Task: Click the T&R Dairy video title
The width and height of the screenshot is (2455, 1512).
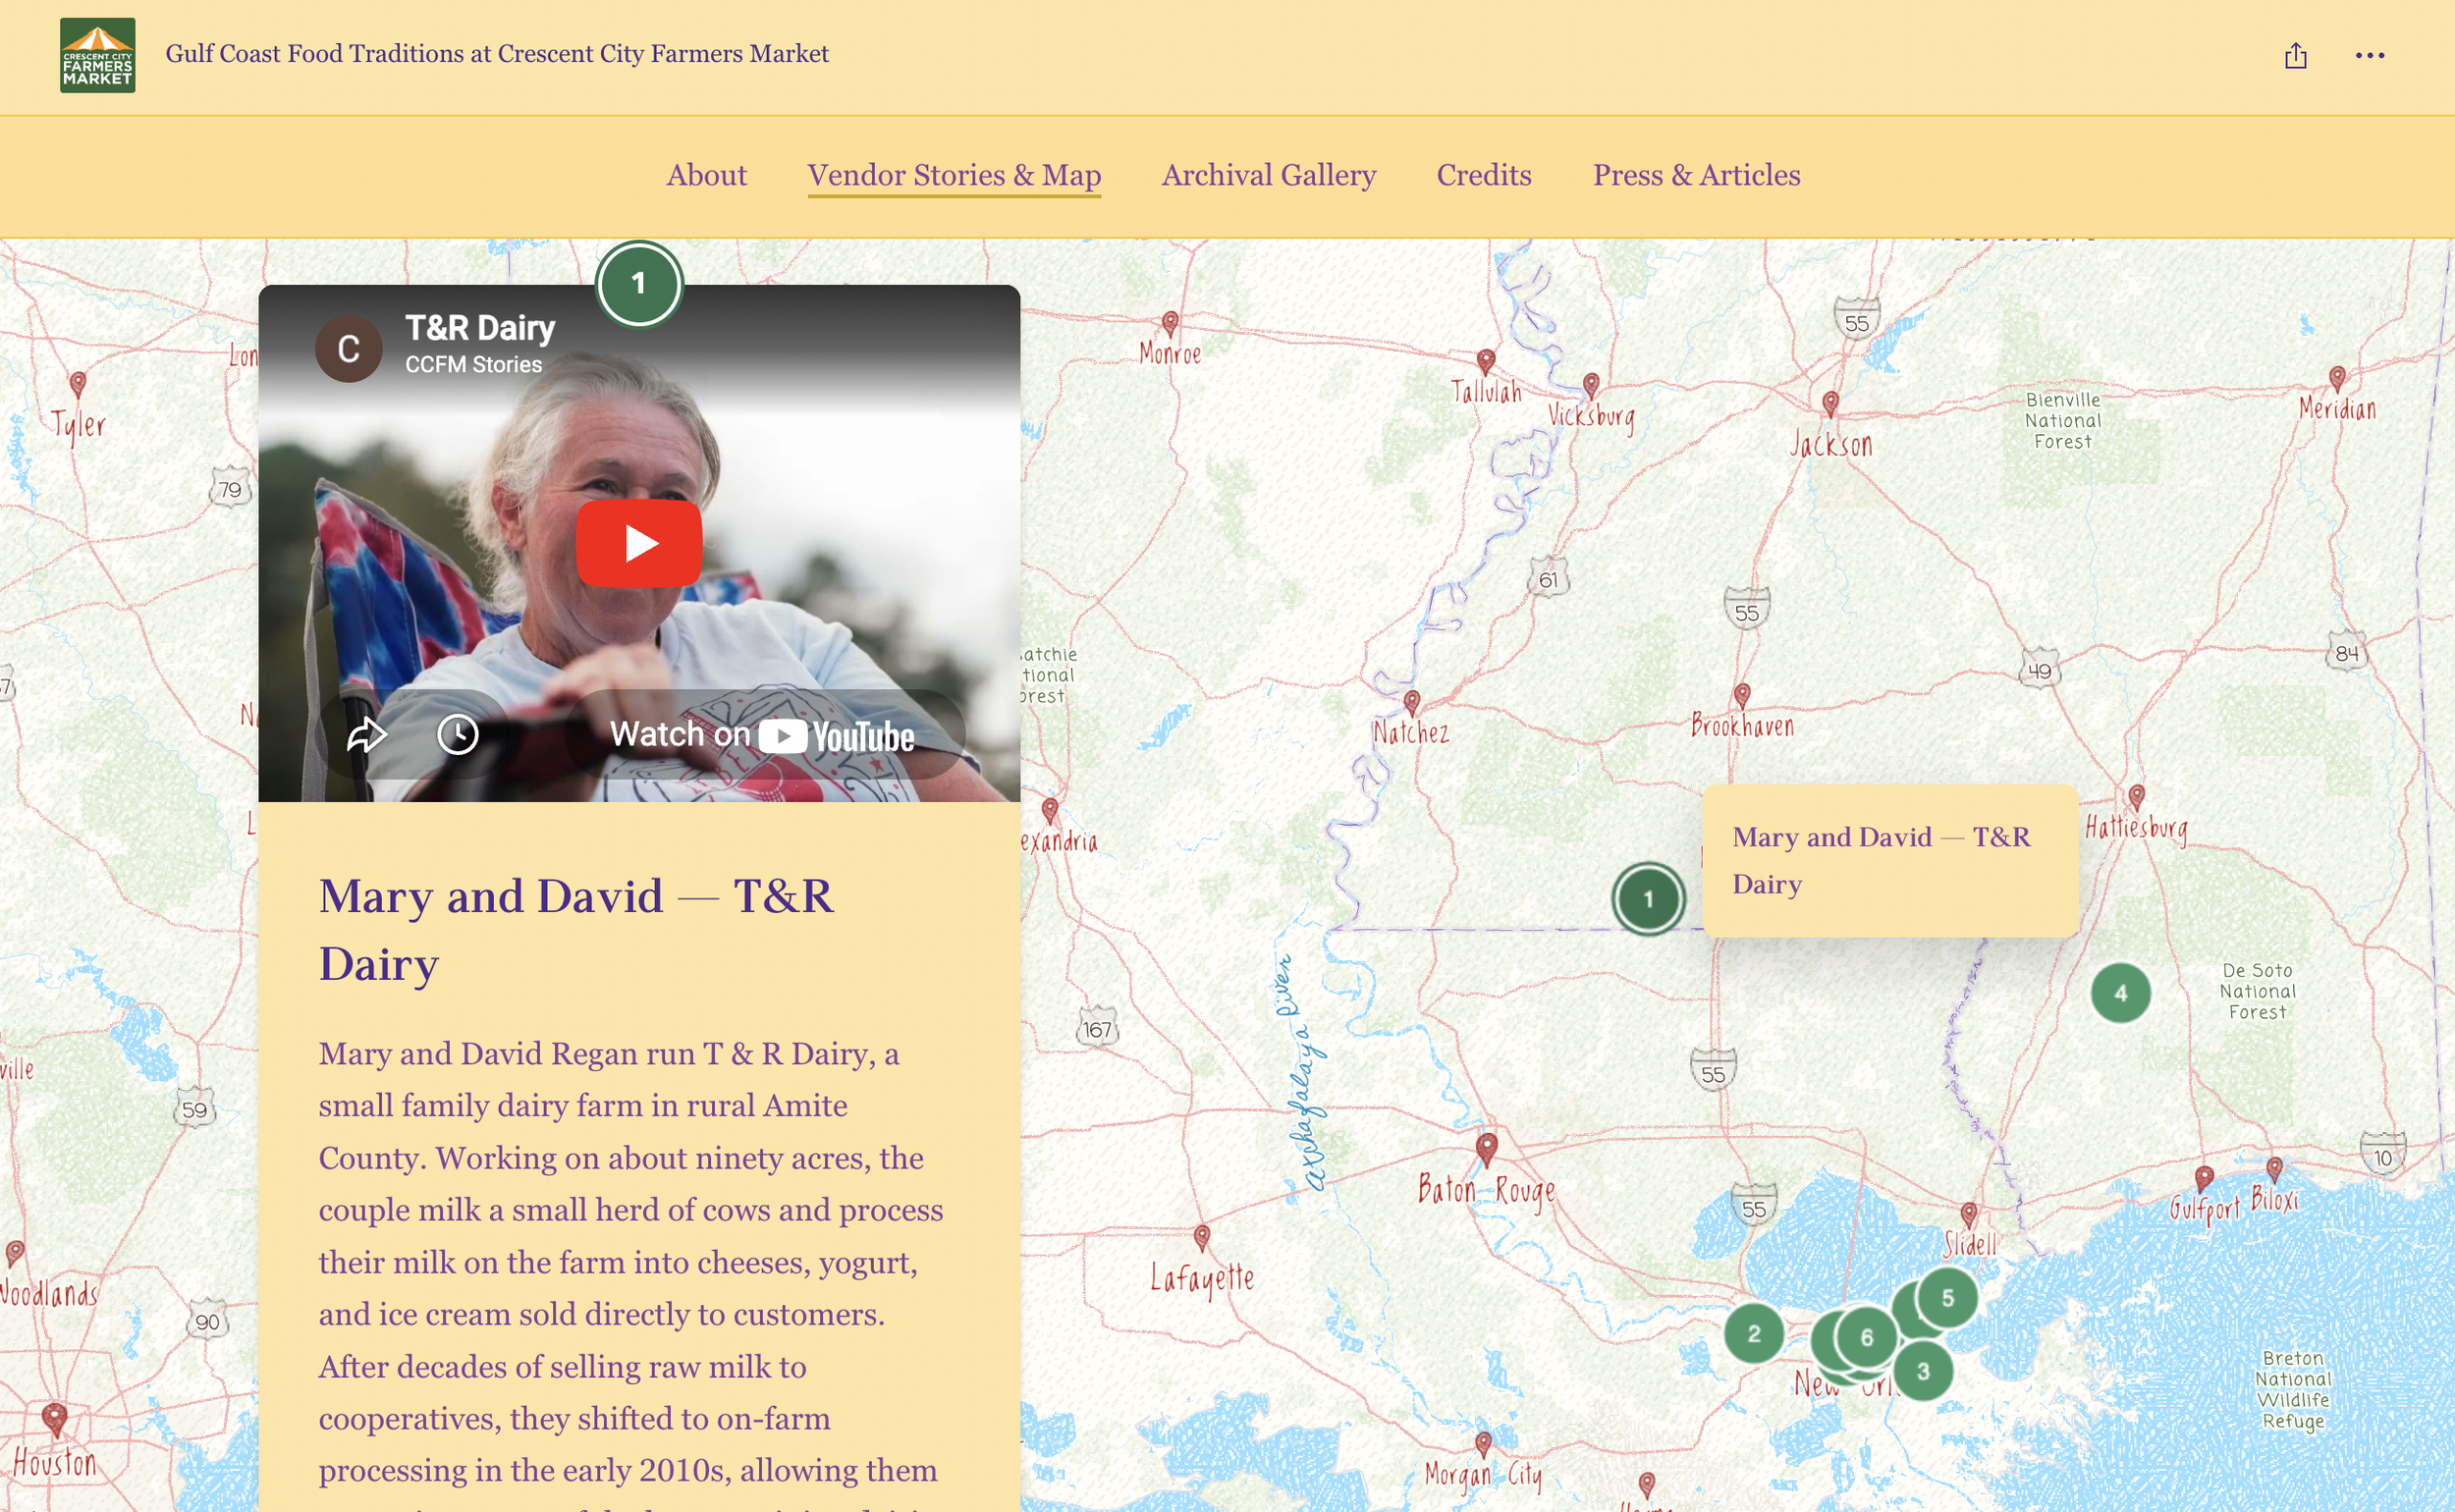Action: (x=480, y=327)
